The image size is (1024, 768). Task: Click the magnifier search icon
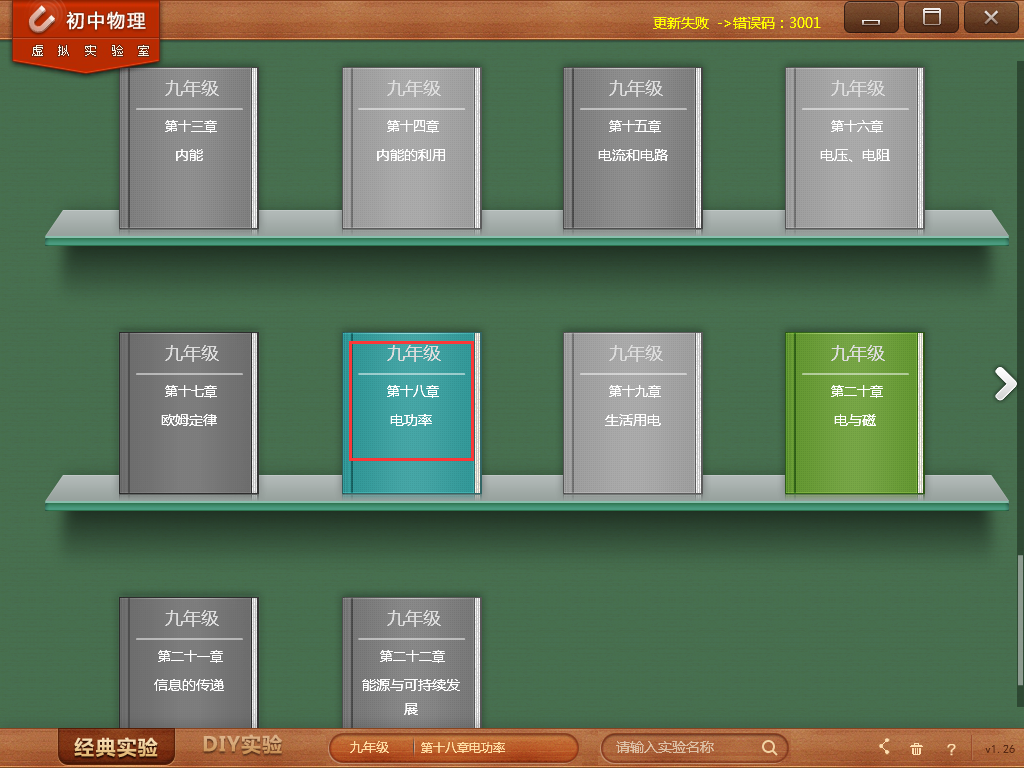(x=769, y=748)
